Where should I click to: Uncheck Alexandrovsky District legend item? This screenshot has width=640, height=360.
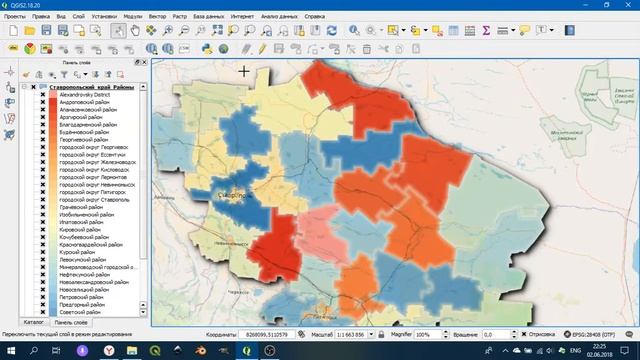(42, 95)
